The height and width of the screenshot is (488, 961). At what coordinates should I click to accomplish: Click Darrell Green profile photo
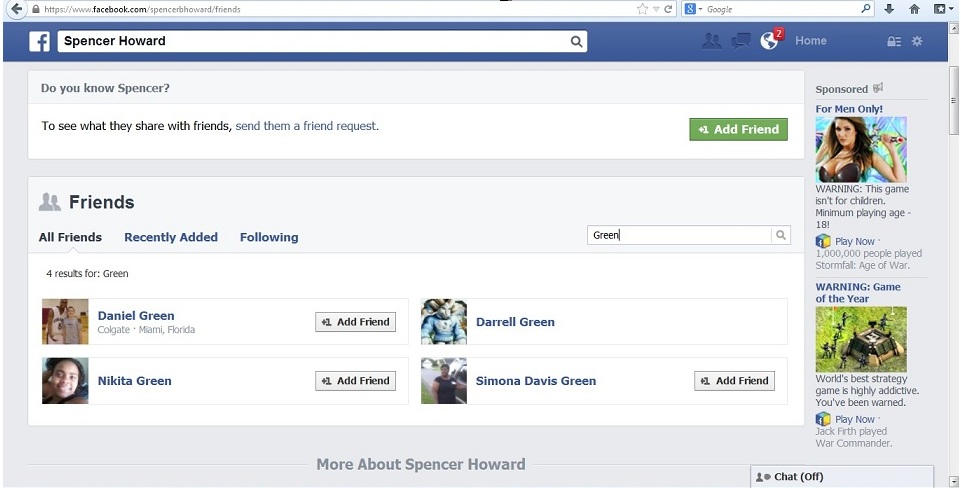point(444,321)
